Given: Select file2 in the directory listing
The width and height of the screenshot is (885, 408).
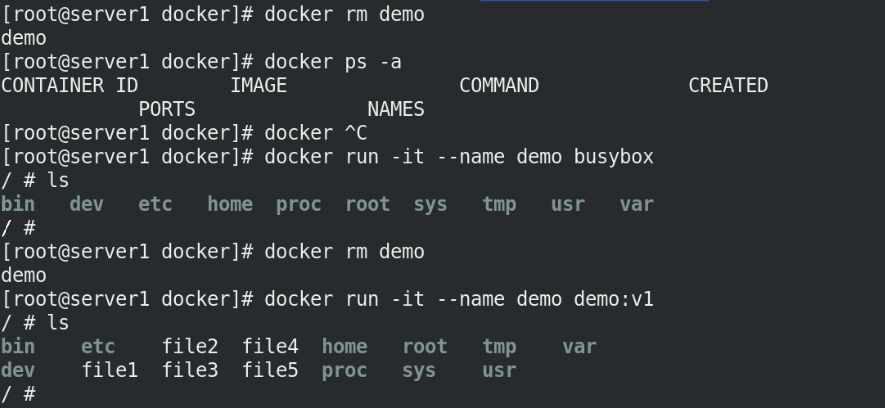Looking at the screenshot, I should [x=190, y=346].
